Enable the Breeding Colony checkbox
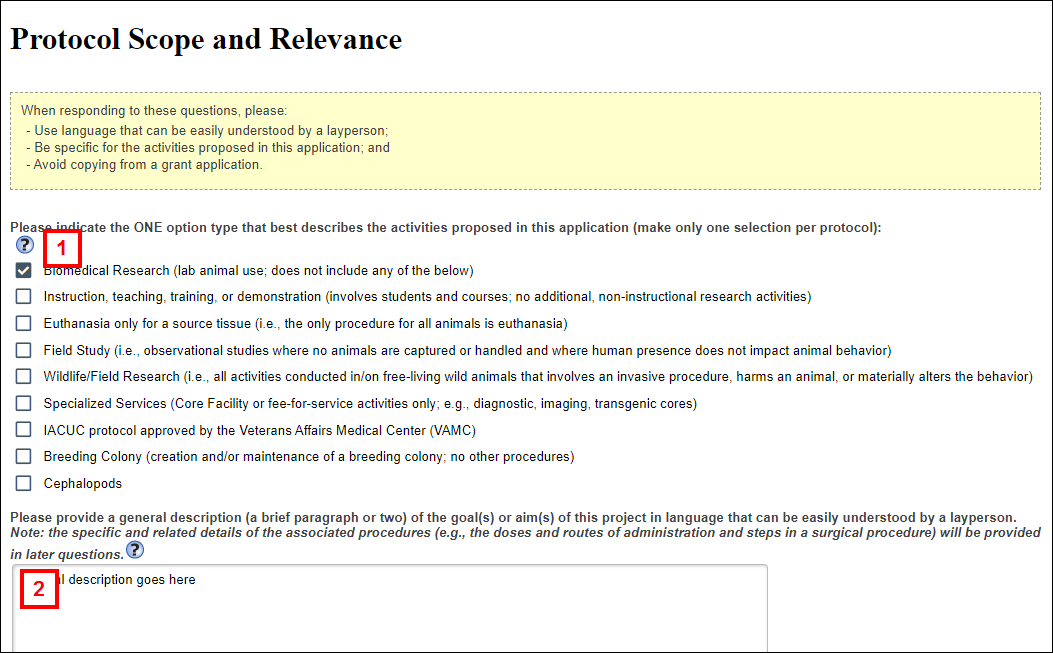1053x653 pixels. (24, 457)
